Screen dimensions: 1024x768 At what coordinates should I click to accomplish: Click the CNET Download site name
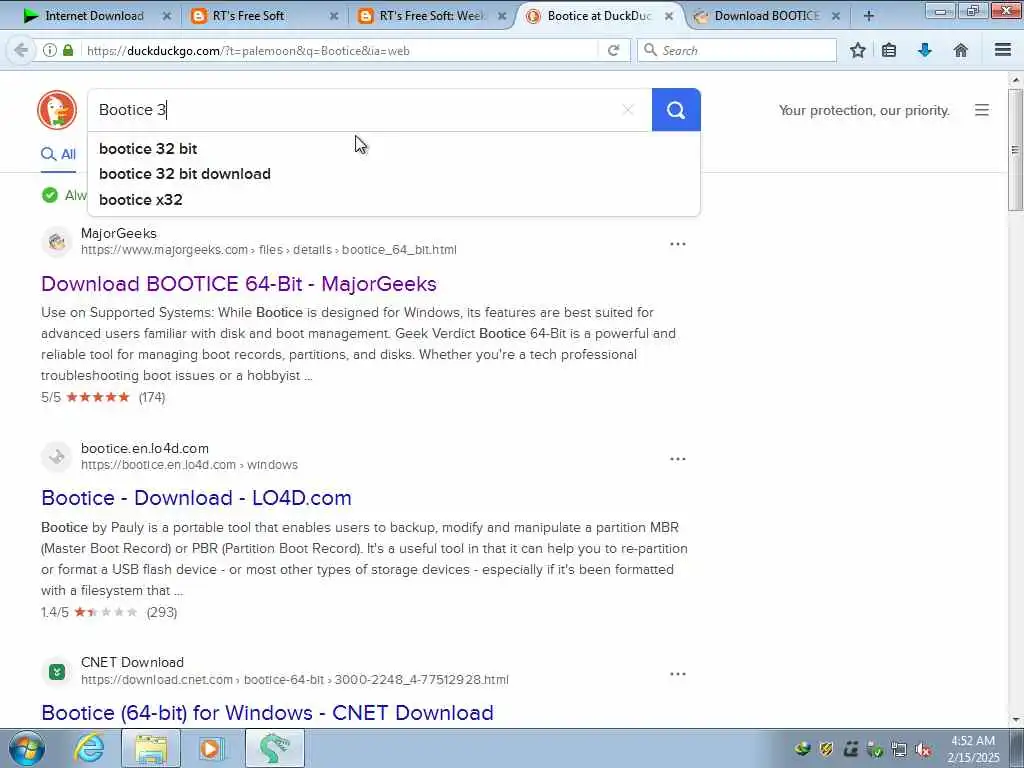pyautogui.click(x=132, y=662)
